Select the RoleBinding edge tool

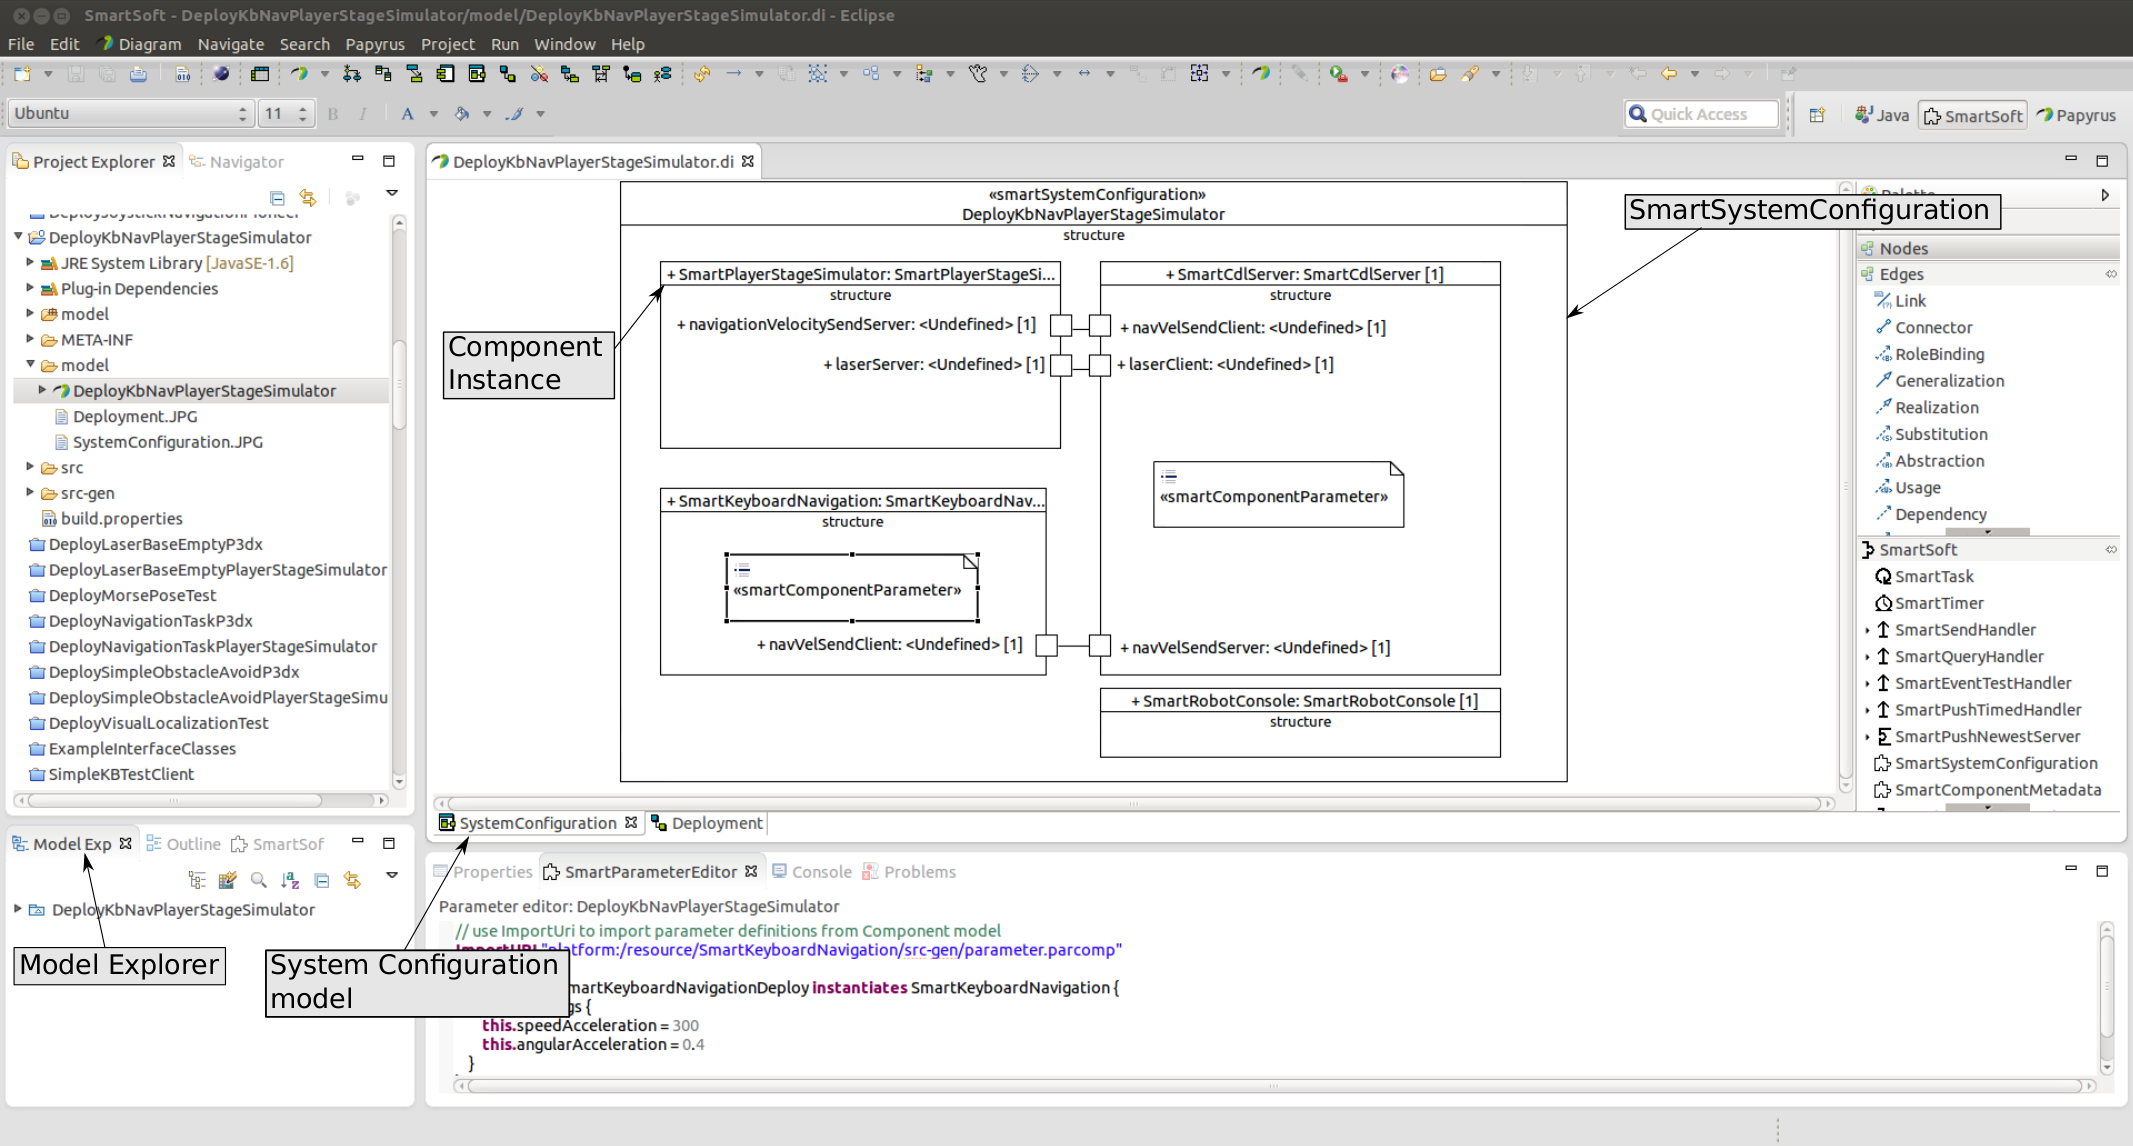coord(1929,354)
